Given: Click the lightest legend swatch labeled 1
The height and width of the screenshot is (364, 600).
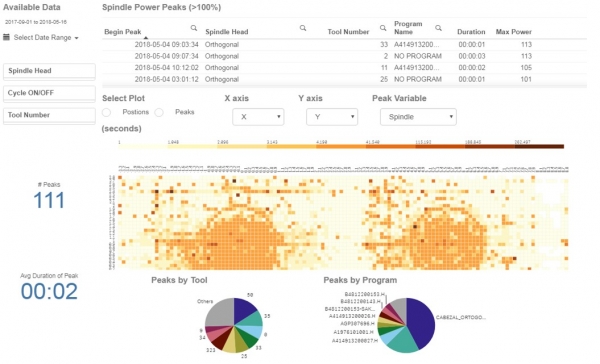Looking at the screenshot, I should (143, 146).
